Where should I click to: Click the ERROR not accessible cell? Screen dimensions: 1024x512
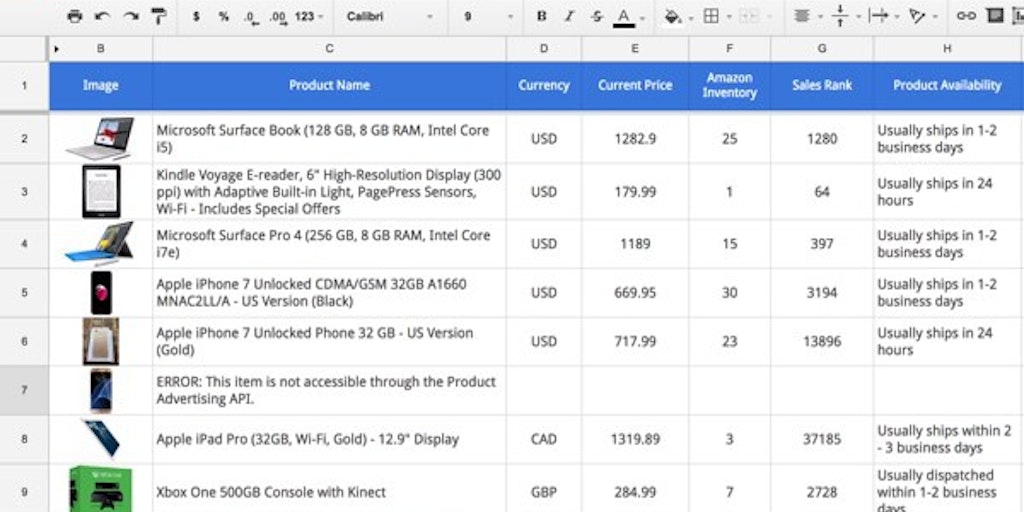point(329,391)
